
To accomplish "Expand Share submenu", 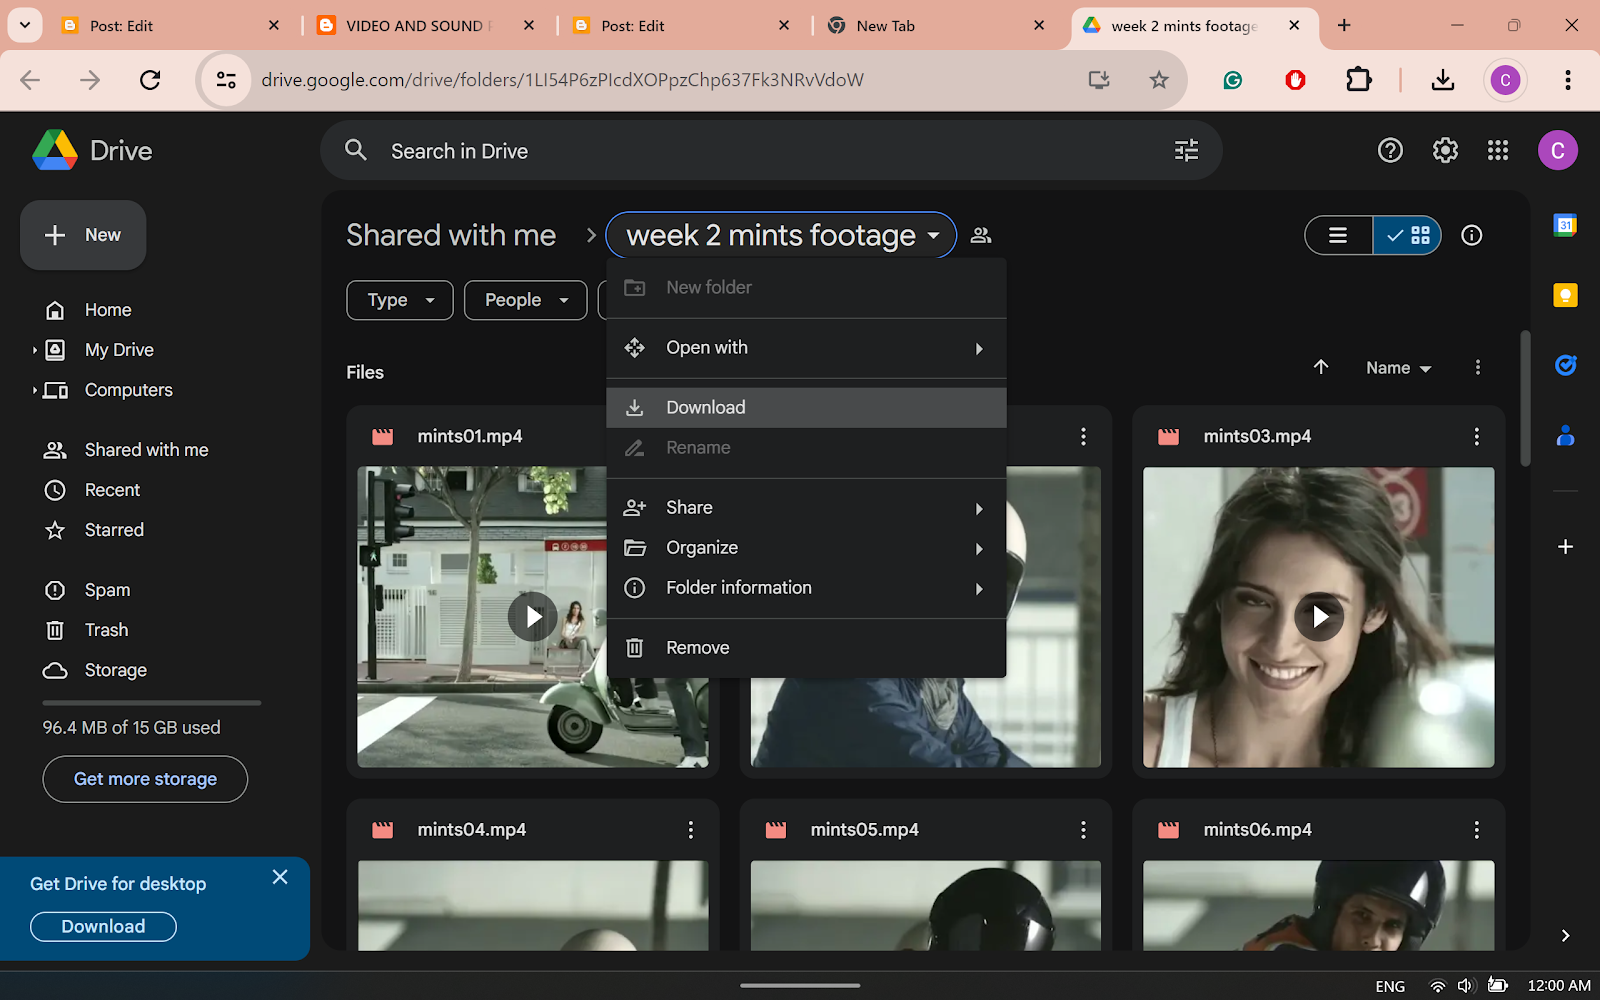I will pos(806,508).
